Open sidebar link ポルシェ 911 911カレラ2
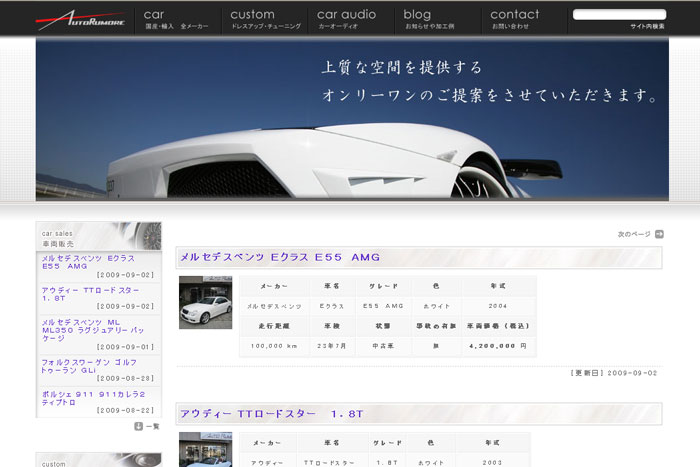The height and width of the screenshot is (467, 700). tap(93, 398)
